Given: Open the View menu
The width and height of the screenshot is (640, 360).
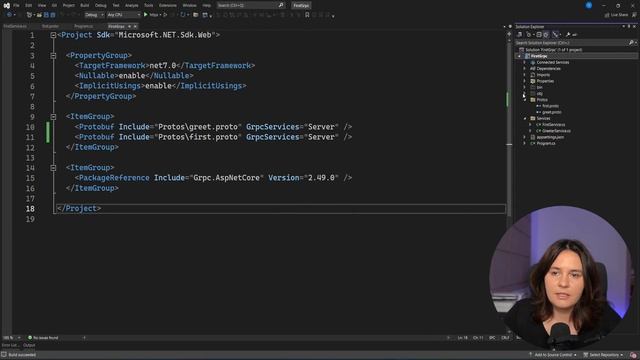Looking at the screenshot, I should click(x=42, y=5).
